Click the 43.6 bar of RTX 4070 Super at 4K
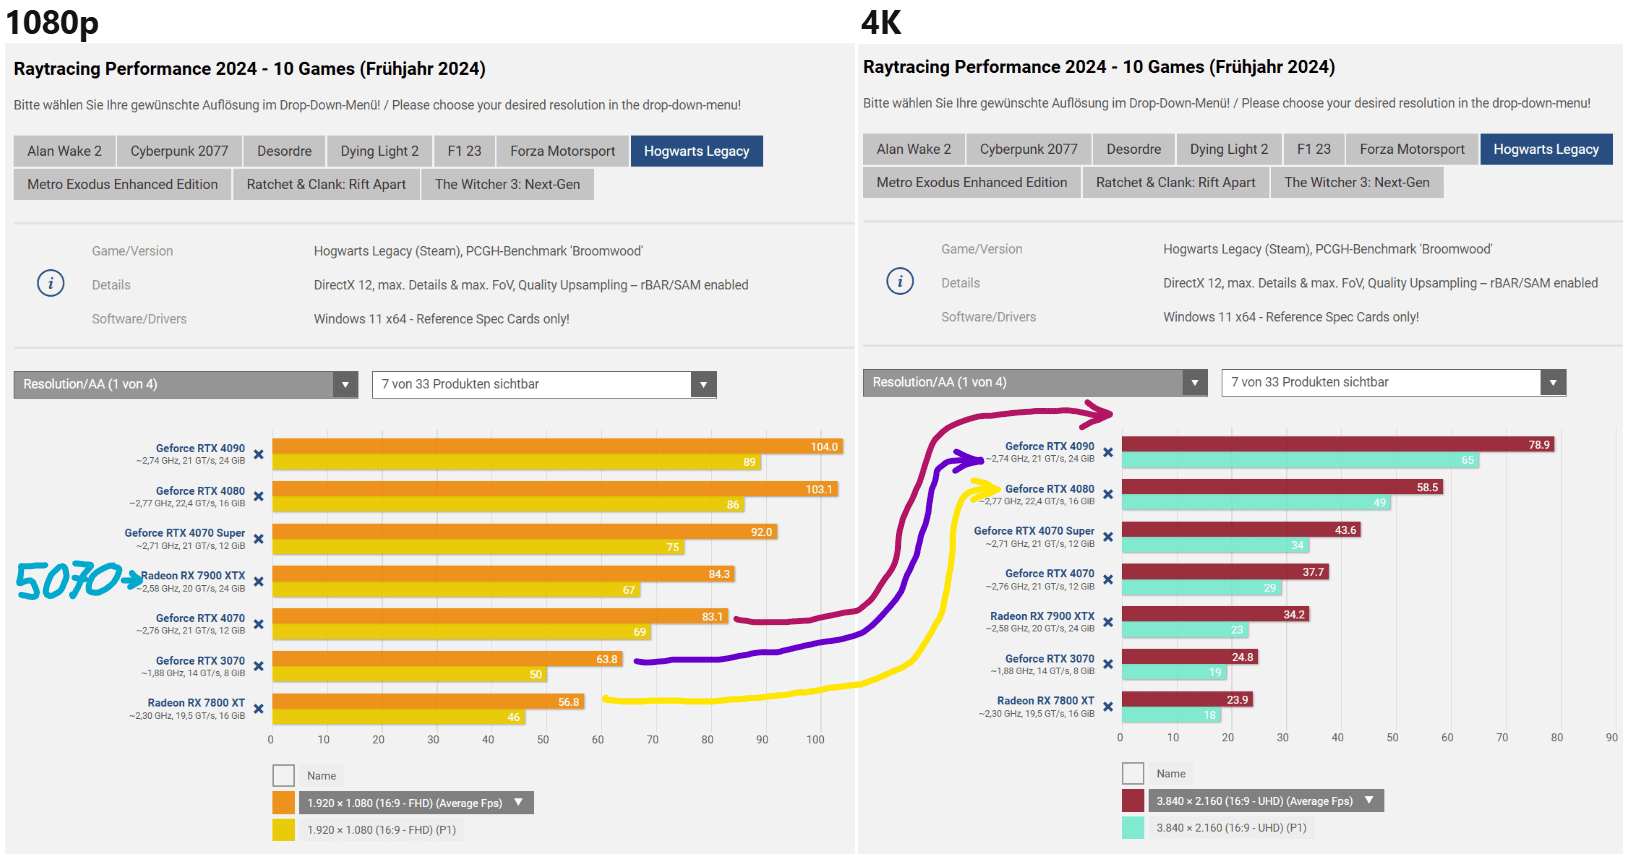Image resolution: width=1627 pixels, height=855 pixels. coord(1241,530)
